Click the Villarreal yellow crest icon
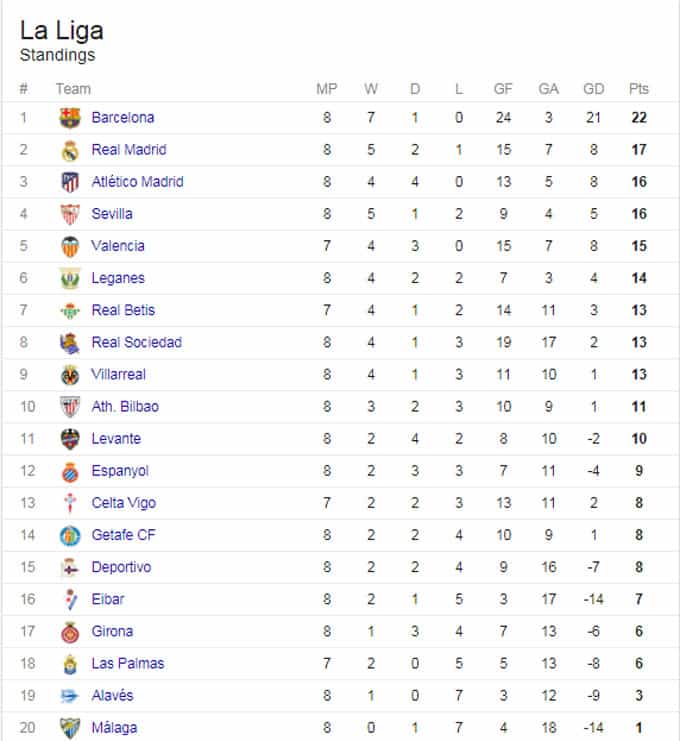This screenshot has width=680, height=741. (70, 375)
